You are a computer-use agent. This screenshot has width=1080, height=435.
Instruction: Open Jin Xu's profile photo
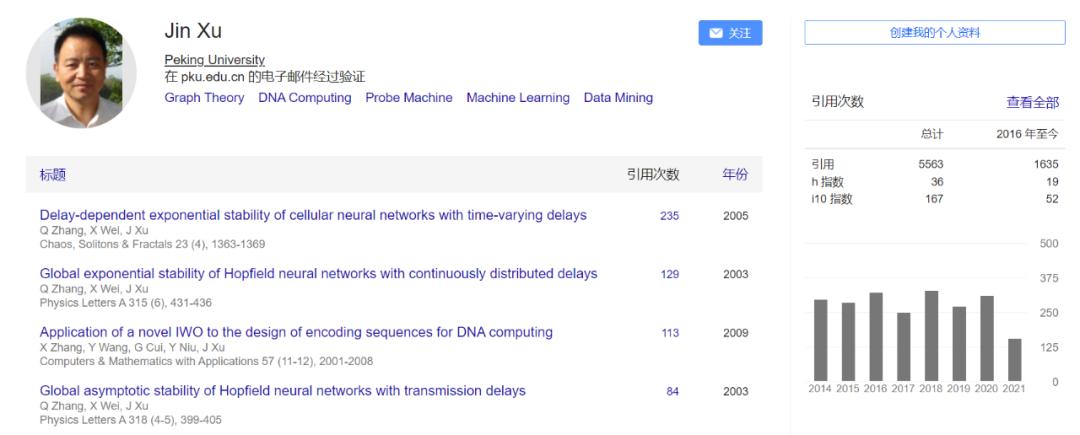(81, 72)
